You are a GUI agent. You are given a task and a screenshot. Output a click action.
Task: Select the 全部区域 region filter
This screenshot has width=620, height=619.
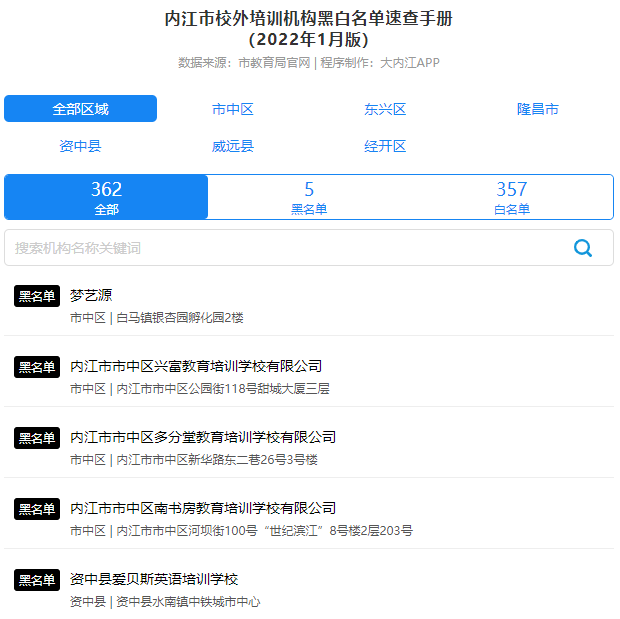(80, 109)
